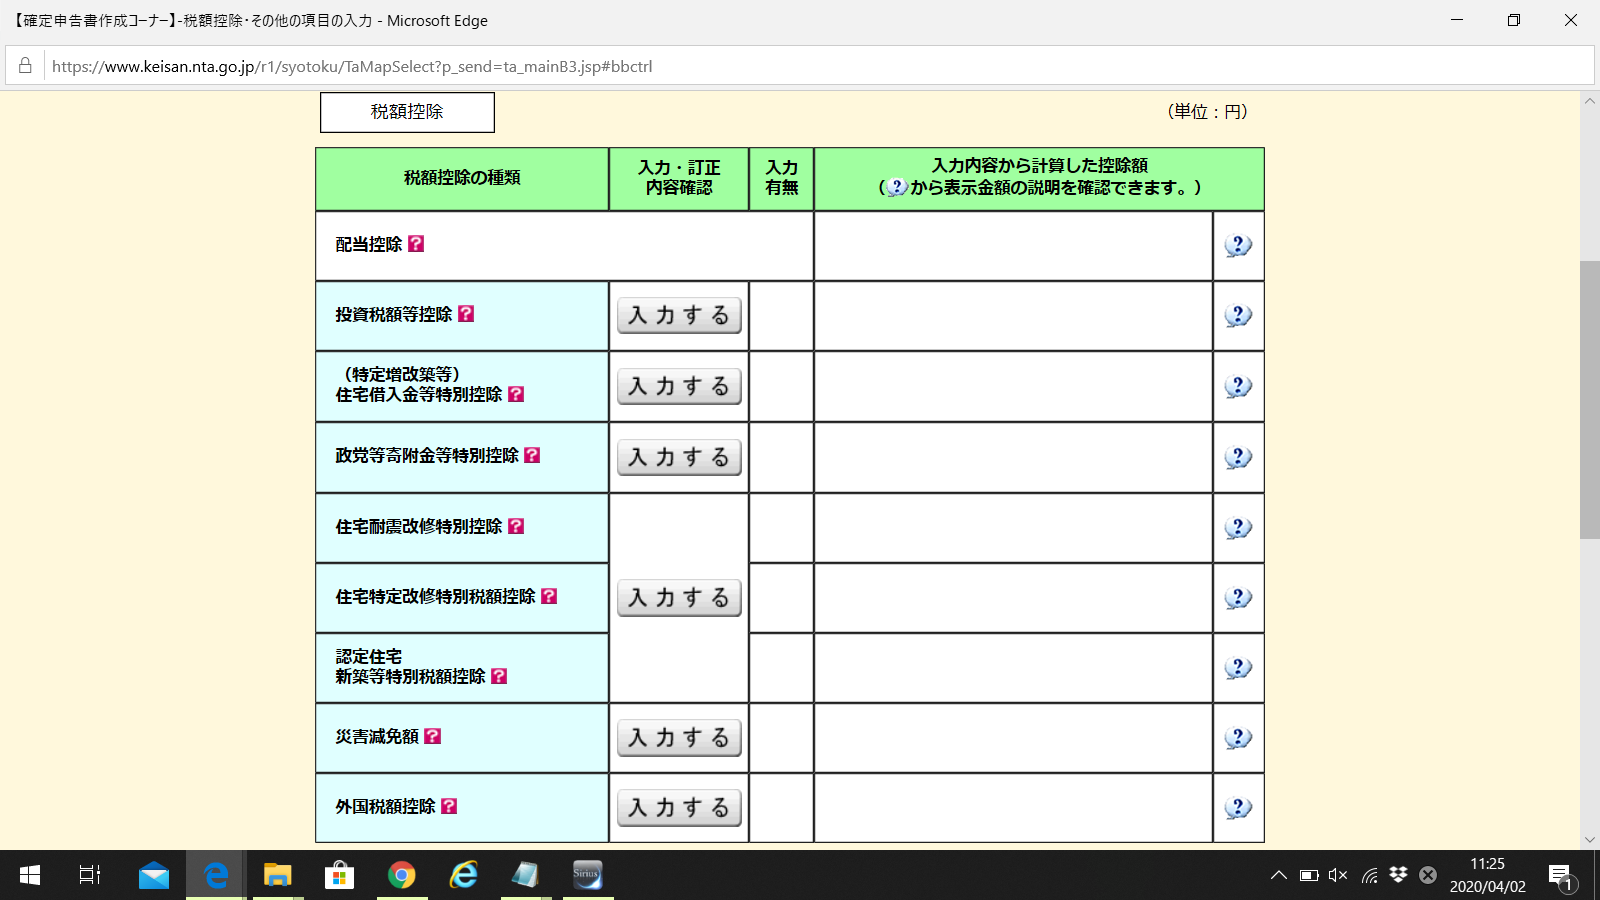
Task: Click 入力する for 政党等寄附金等特別控除
Action: (679, 457)
